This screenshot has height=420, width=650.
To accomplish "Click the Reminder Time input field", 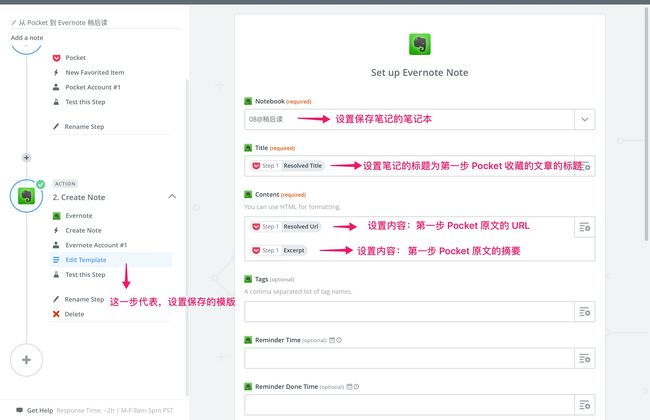I will (x=409, y=359).
